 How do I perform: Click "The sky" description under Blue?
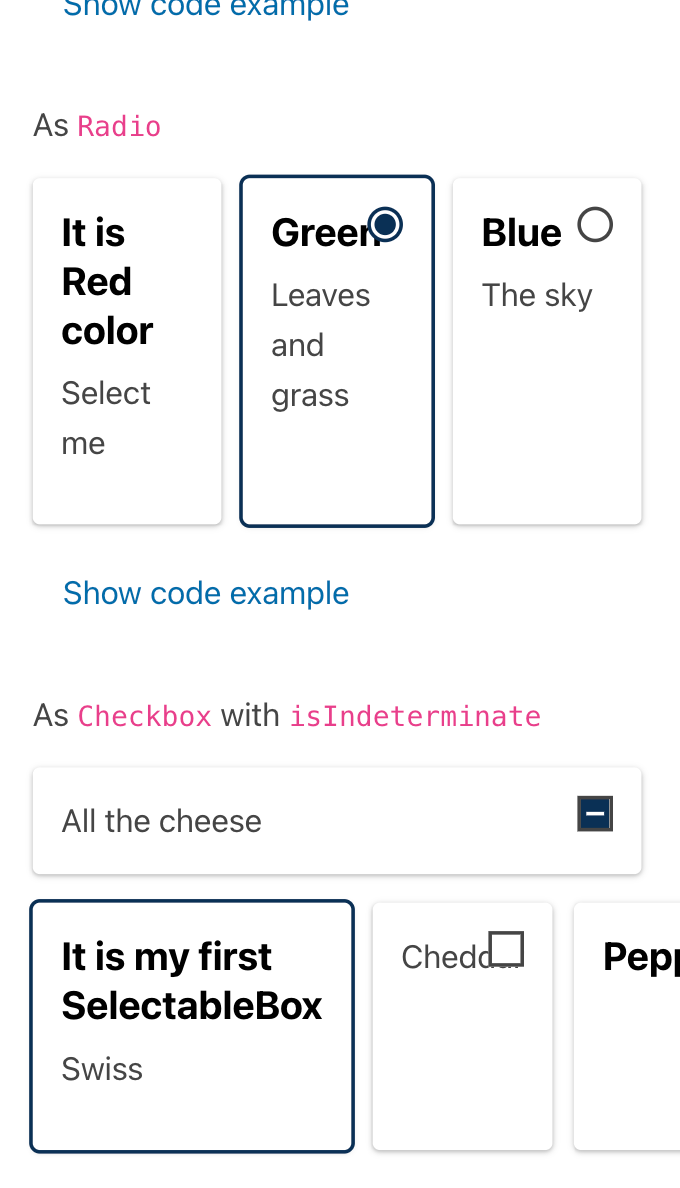coord(537,295)
